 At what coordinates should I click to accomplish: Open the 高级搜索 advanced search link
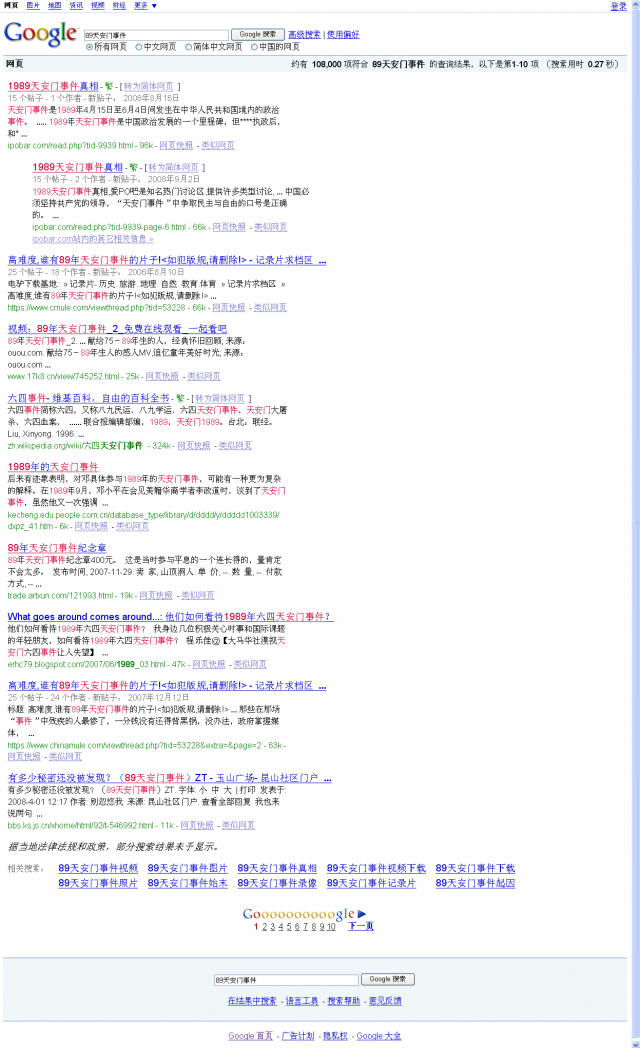pyautogui.click(x=304, y=34)
